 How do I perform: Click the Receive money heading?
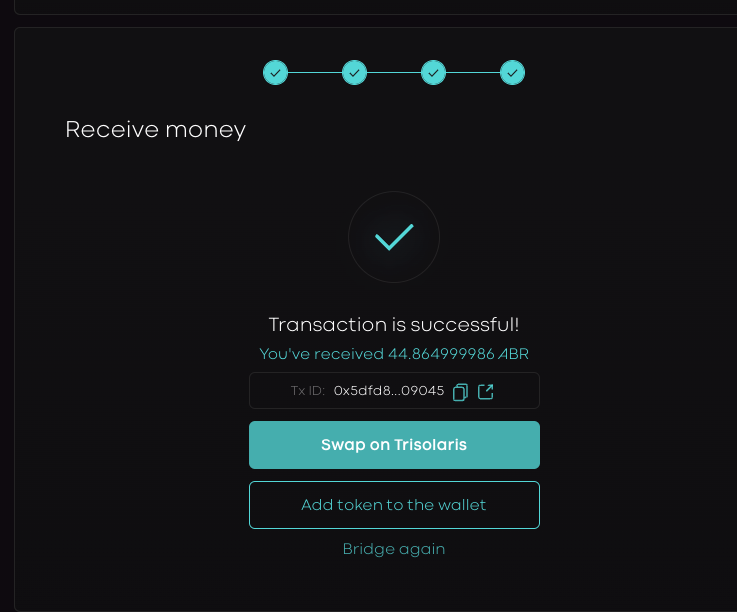click(155, 130)
